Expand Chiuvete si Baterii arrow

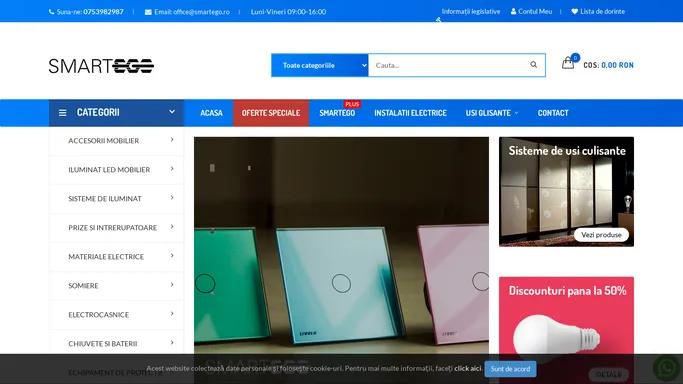[172, 343]
